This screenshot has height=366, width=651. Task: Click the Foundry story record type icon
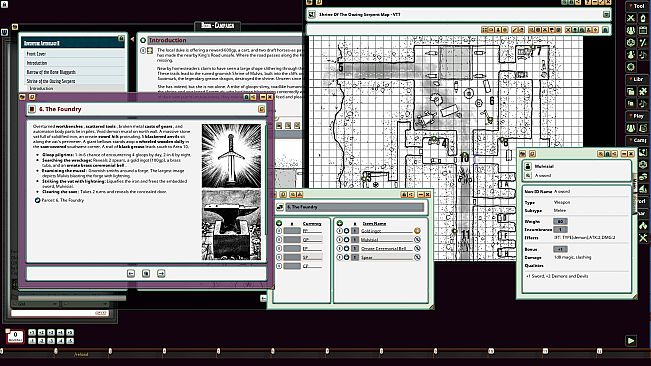tap(32, 109)
